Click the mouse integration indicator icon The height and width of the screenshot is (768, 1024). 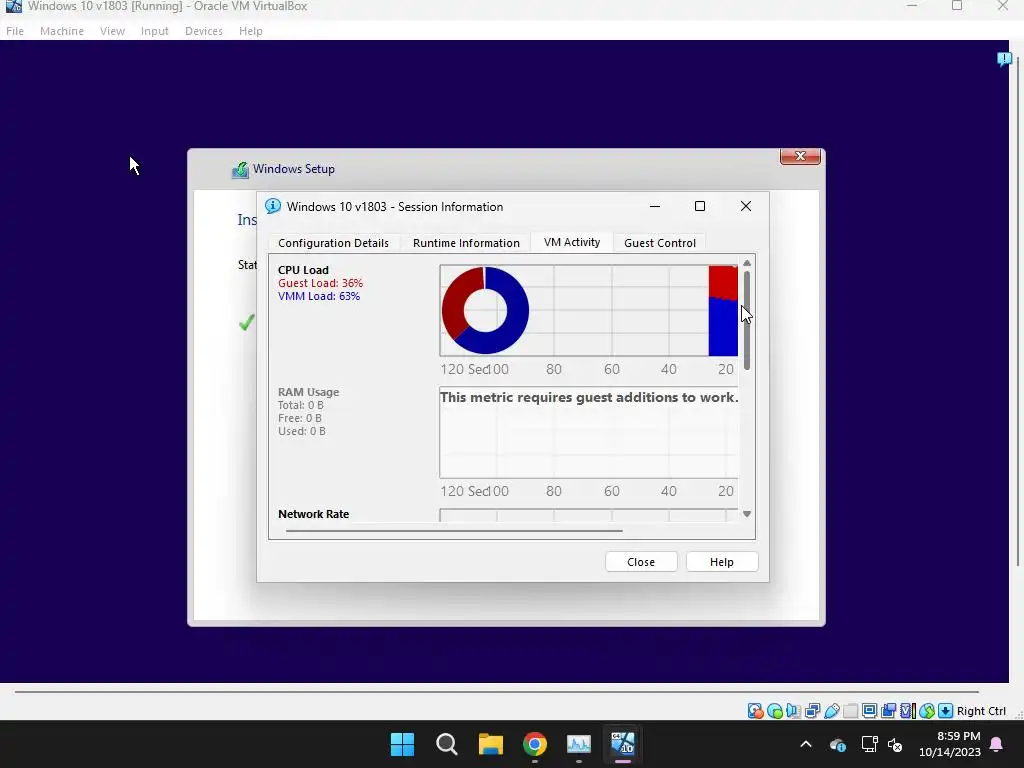click(x=926, y=711)
